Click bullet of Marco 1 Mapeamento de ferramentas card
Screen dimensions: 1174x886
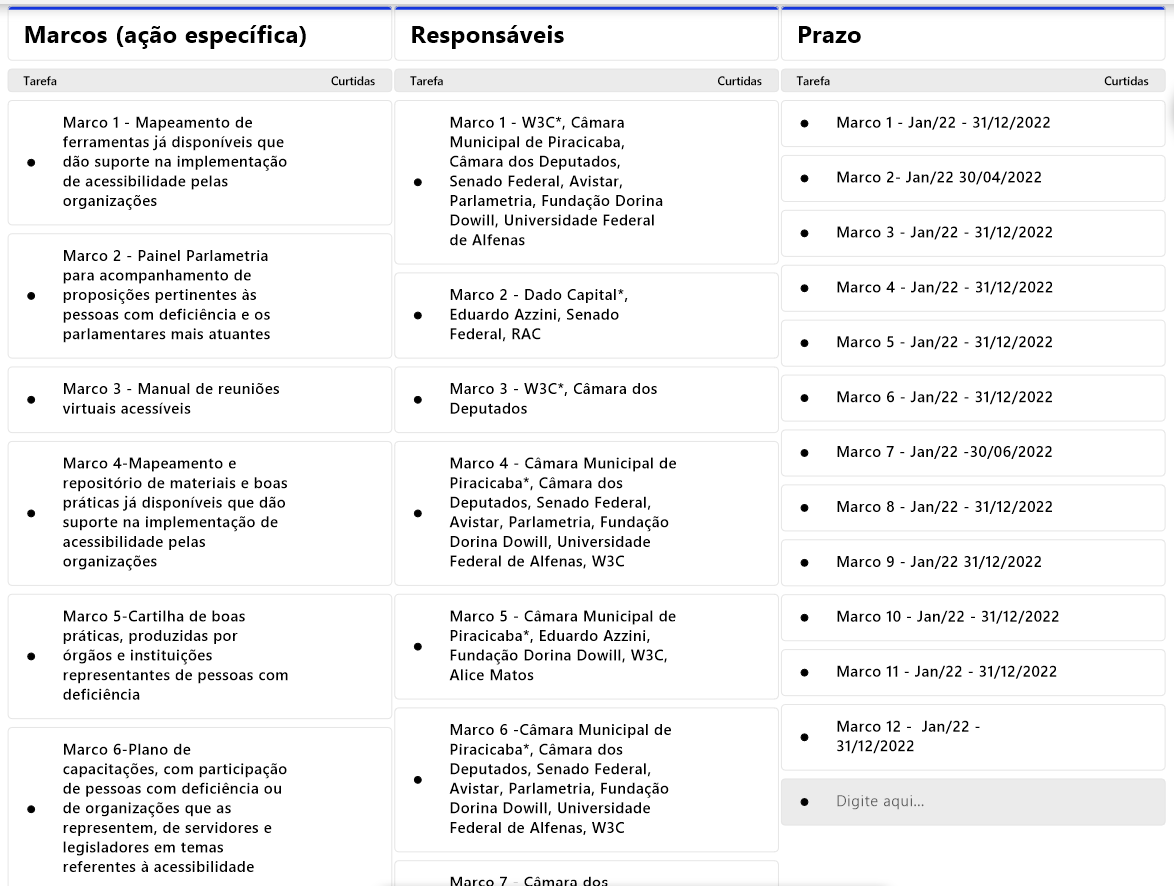click(31, 162)
